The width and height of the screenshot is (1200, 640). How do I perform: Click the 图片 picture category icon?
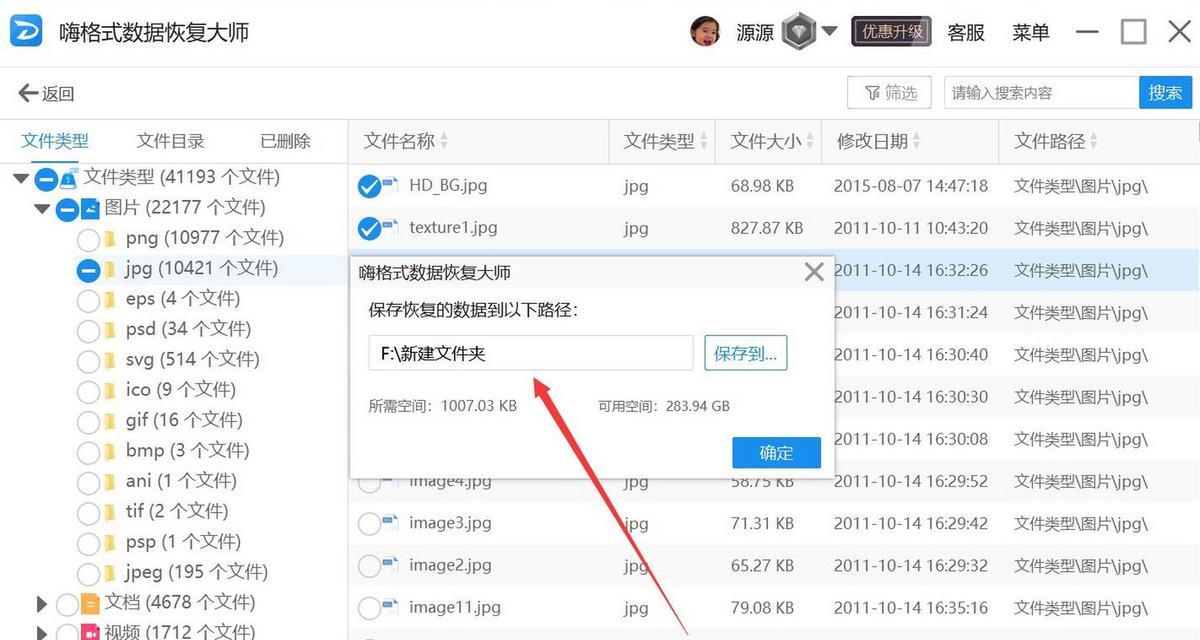click(x=90, y=208)
